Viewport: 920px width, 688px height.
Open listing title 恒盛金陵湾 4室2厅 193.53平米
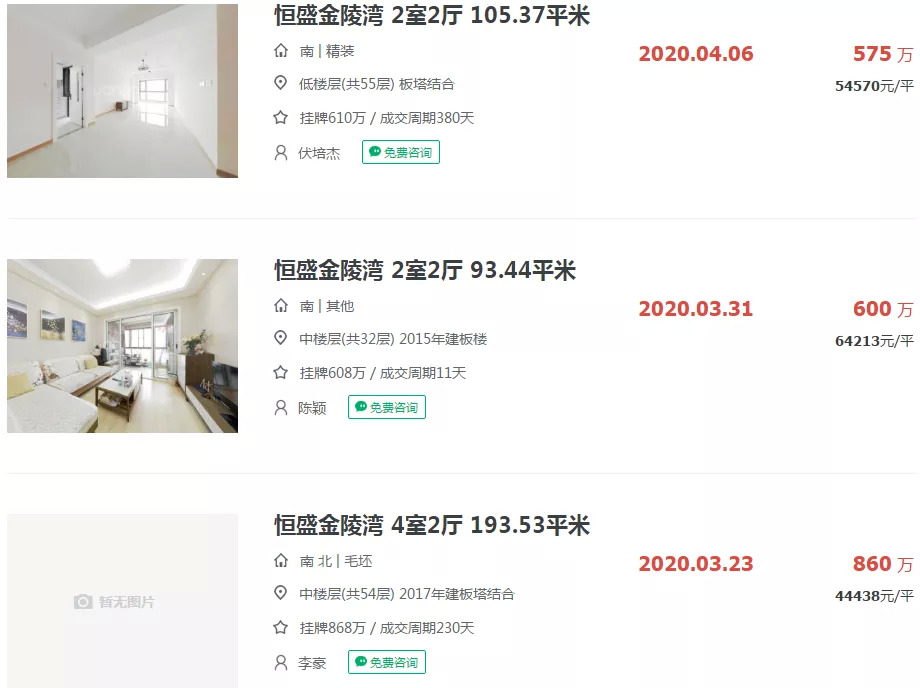(432, 526)
